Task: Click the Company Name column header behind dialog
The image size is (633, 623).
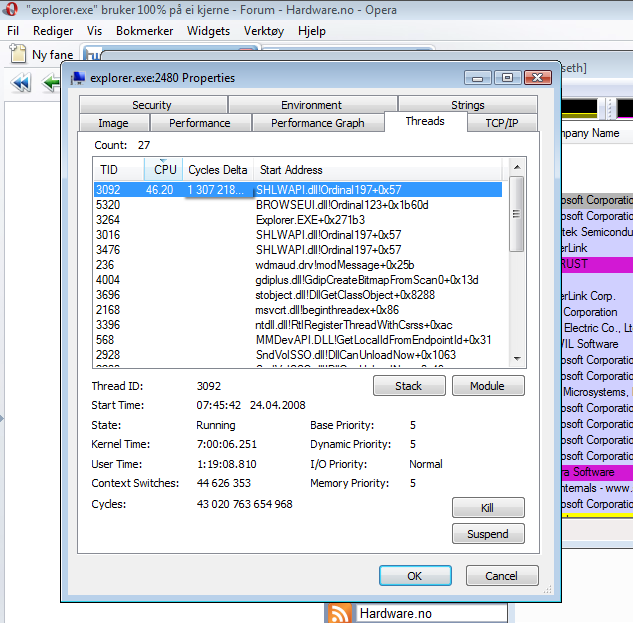Action: (590, 133)
